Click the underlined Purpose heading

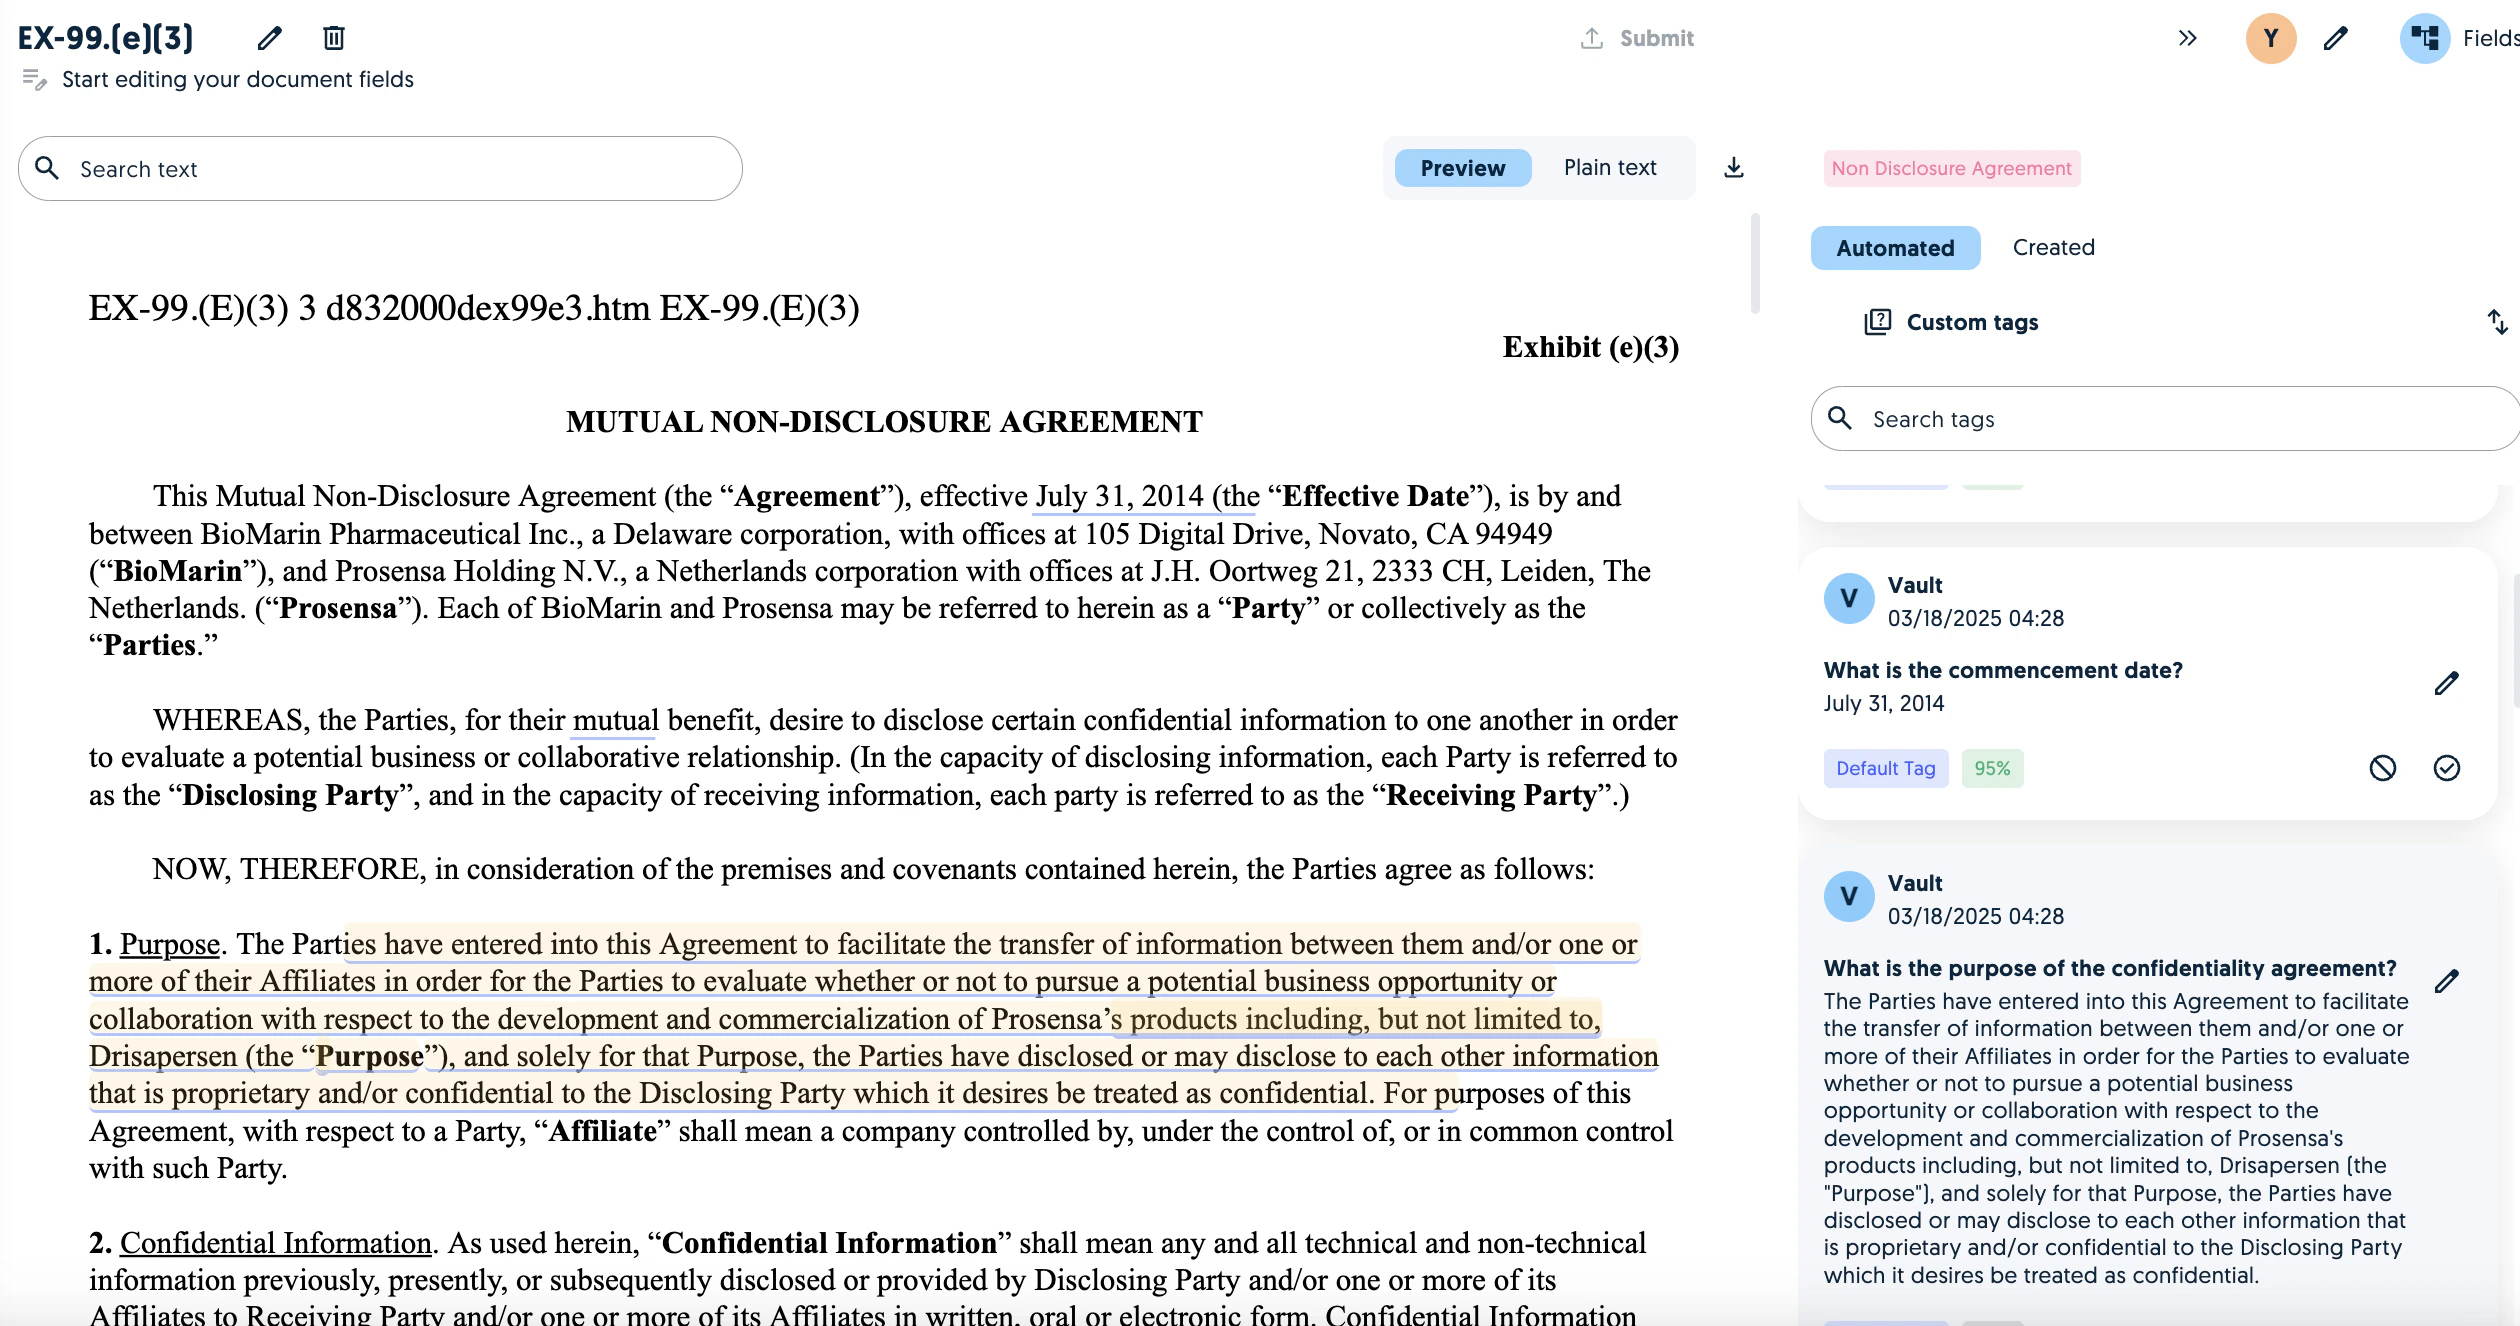click(x=170, y=944)
